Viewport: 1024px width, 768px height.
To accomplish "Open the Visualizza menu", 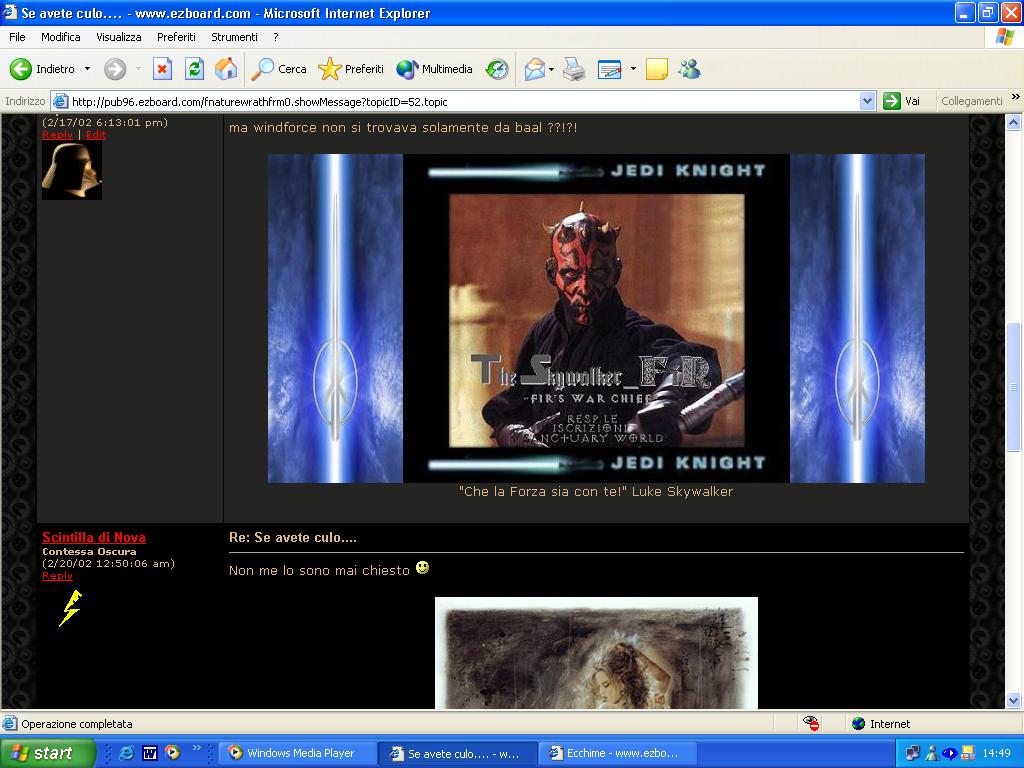I will point(119,37).
